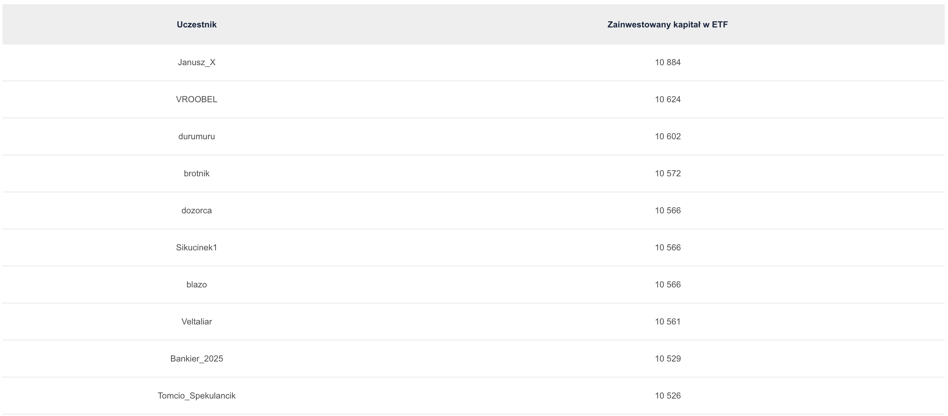Click Tomcio_Spekulancik's 10 526 value
Image resolution: width=948 pixels, height=416 pixels.
667,396
